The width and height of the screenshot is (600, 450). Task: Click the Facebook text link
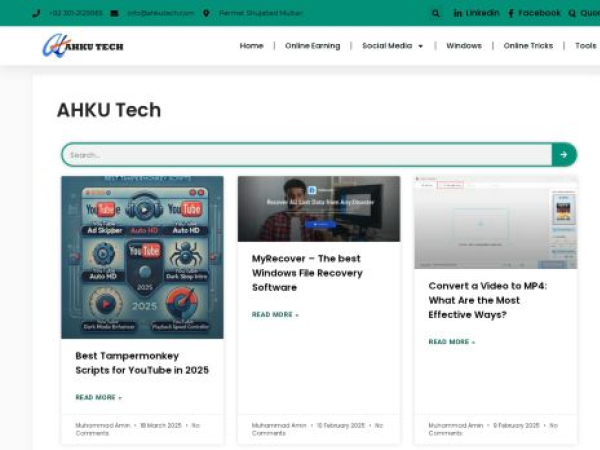pos(539,13)
